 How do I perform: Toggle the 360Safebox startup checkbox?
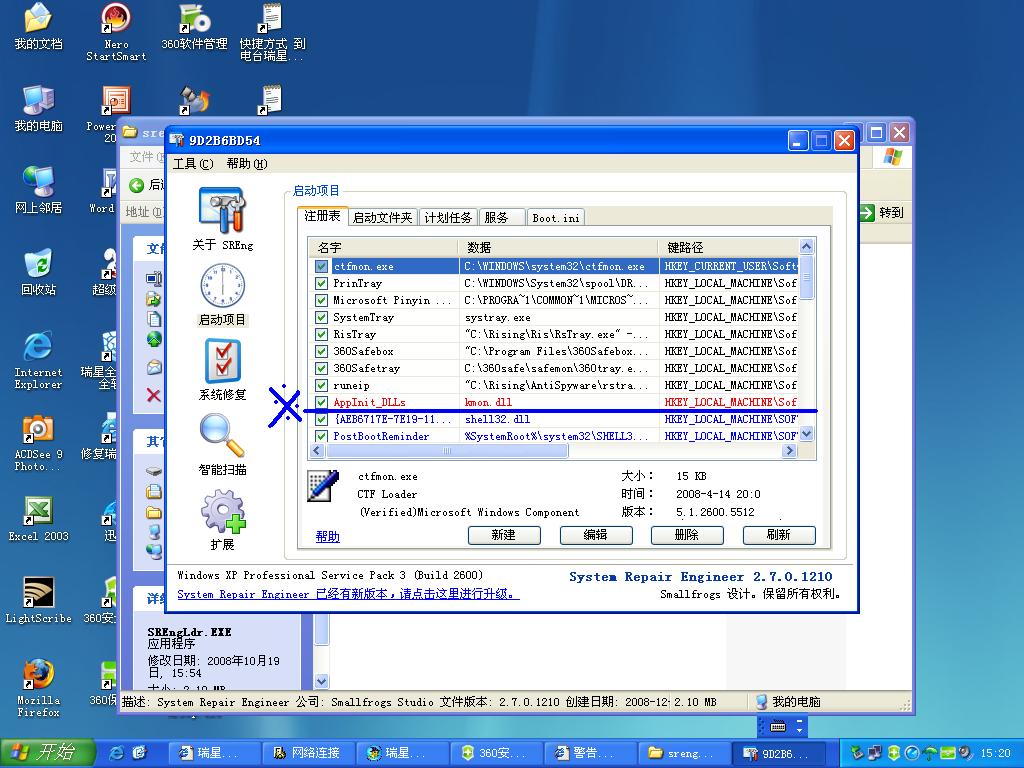[321, 352]
